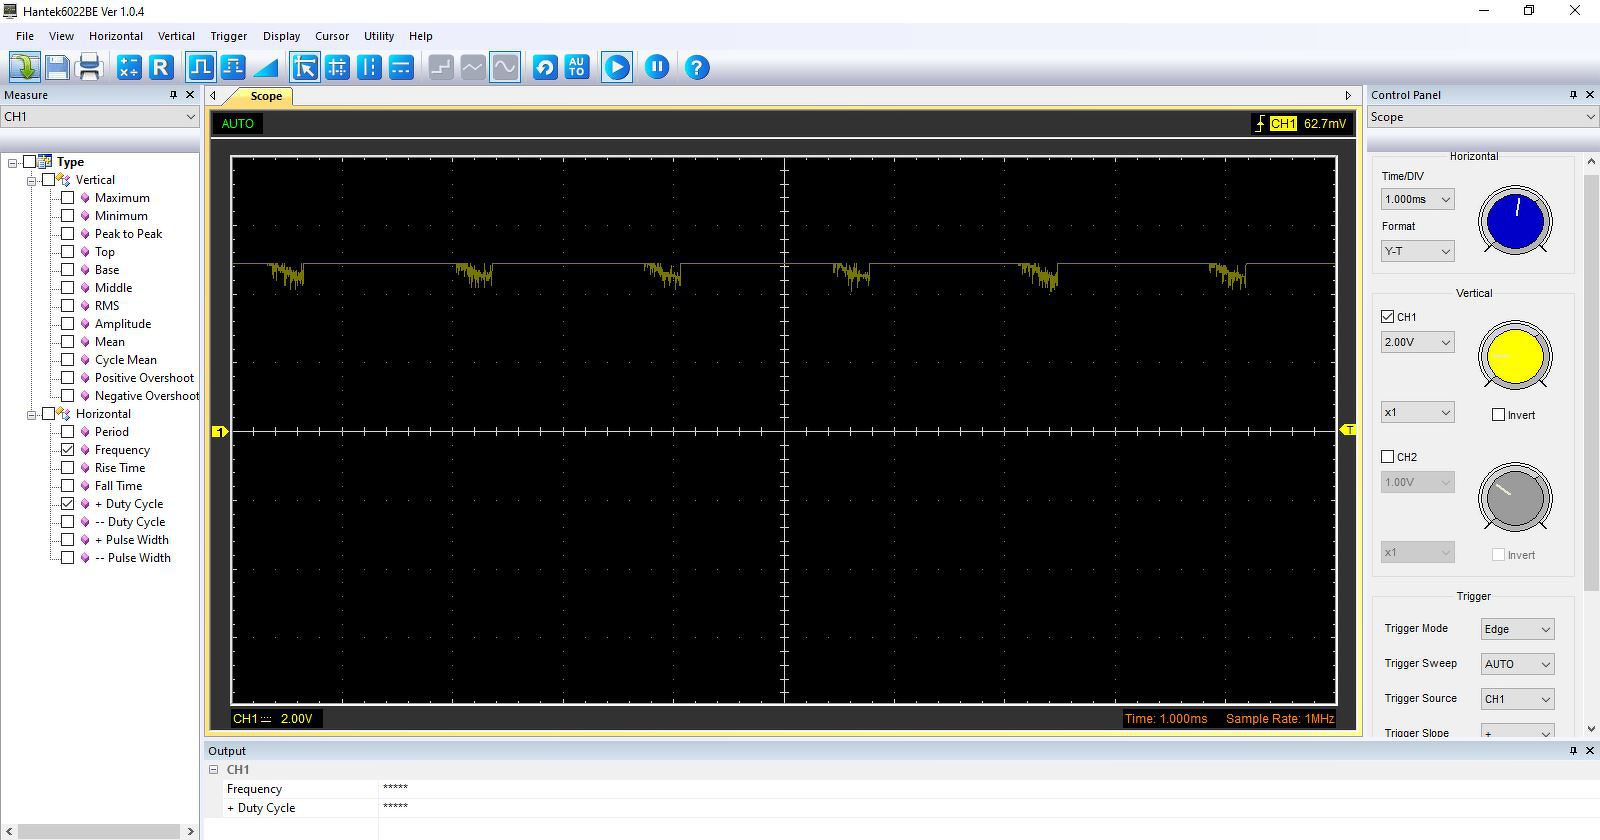Uncheck the + Duty Cycle checkbox

67,504
